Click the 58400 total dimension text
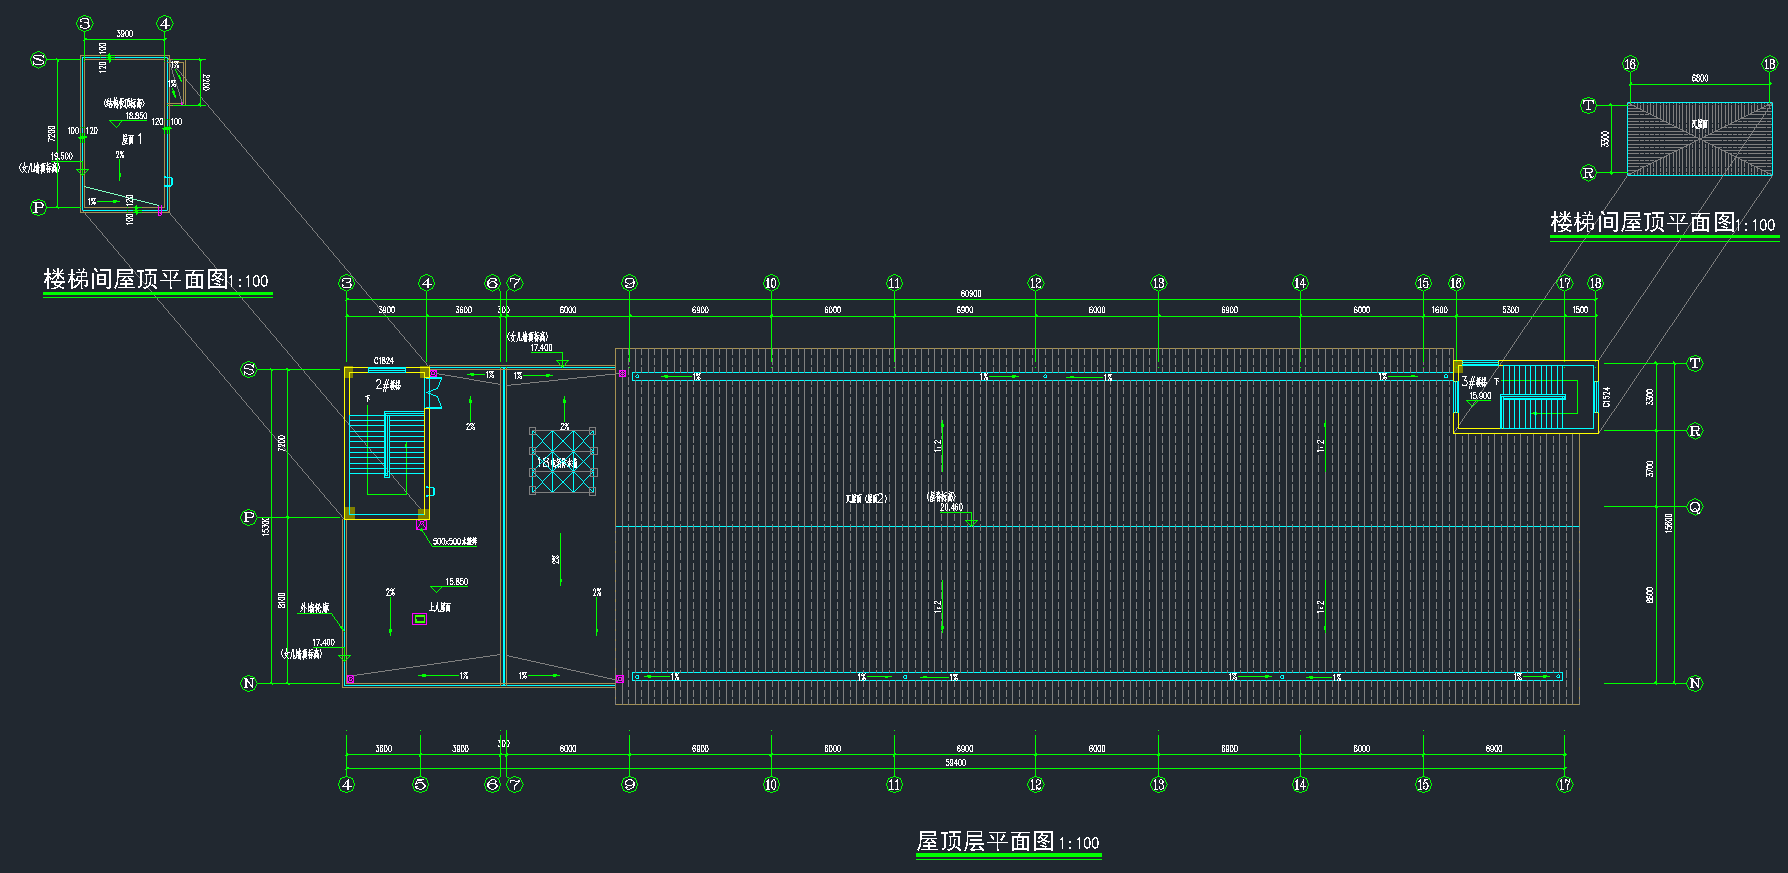1788x873 pixels. [x=956, y=763]
